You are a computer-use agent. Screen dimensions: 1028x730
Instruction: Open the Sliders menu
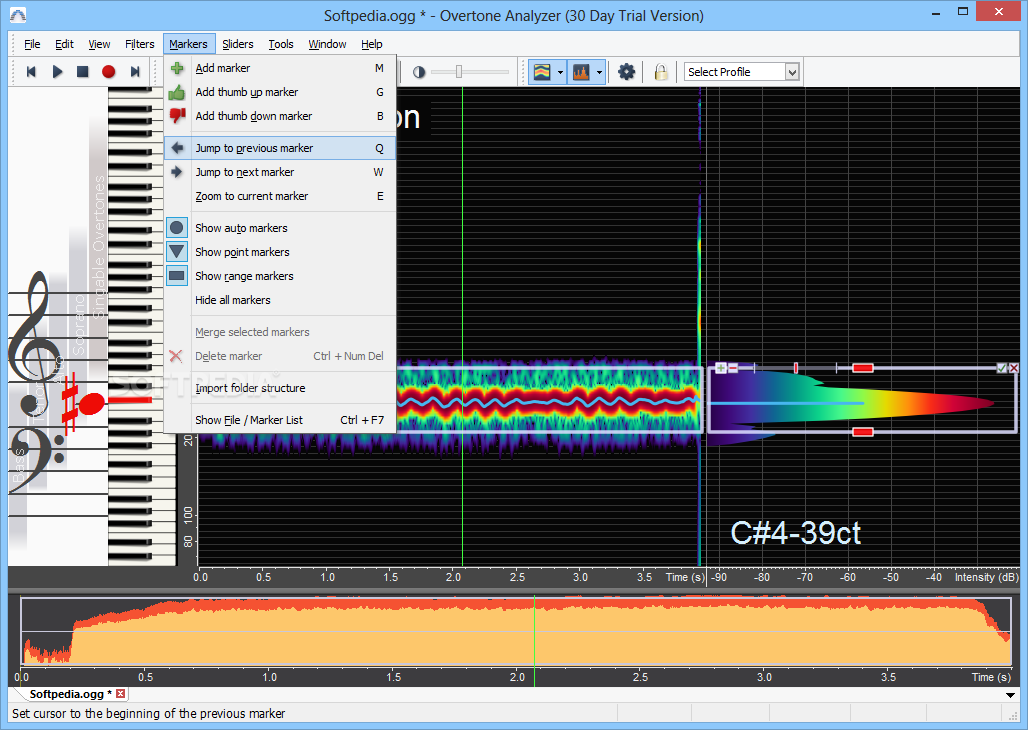tap(237, 44)
